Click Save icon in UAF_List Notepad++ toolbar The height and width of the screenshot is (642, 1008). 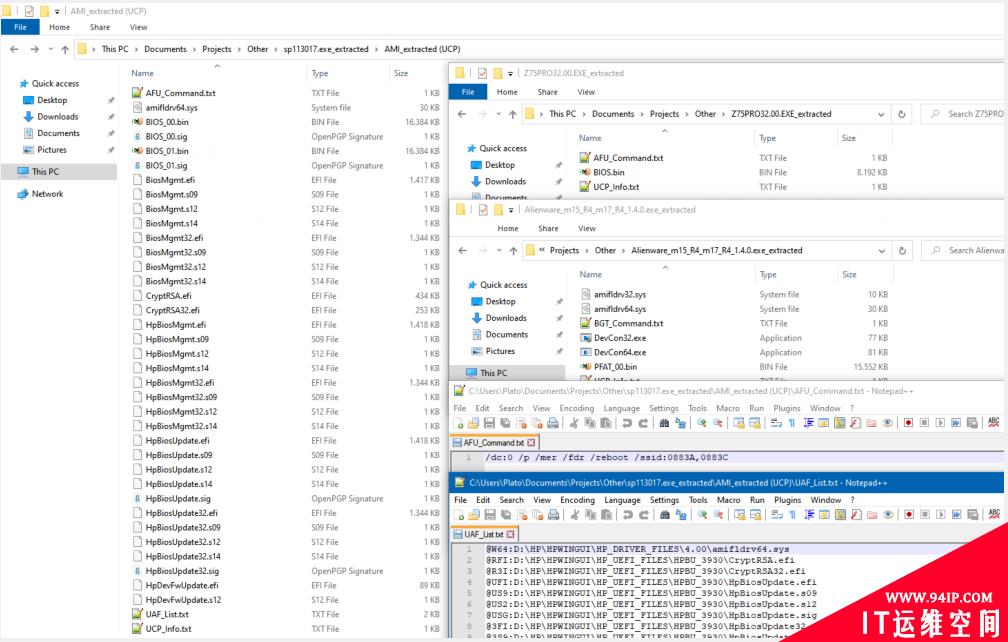(x=491, y=515)
